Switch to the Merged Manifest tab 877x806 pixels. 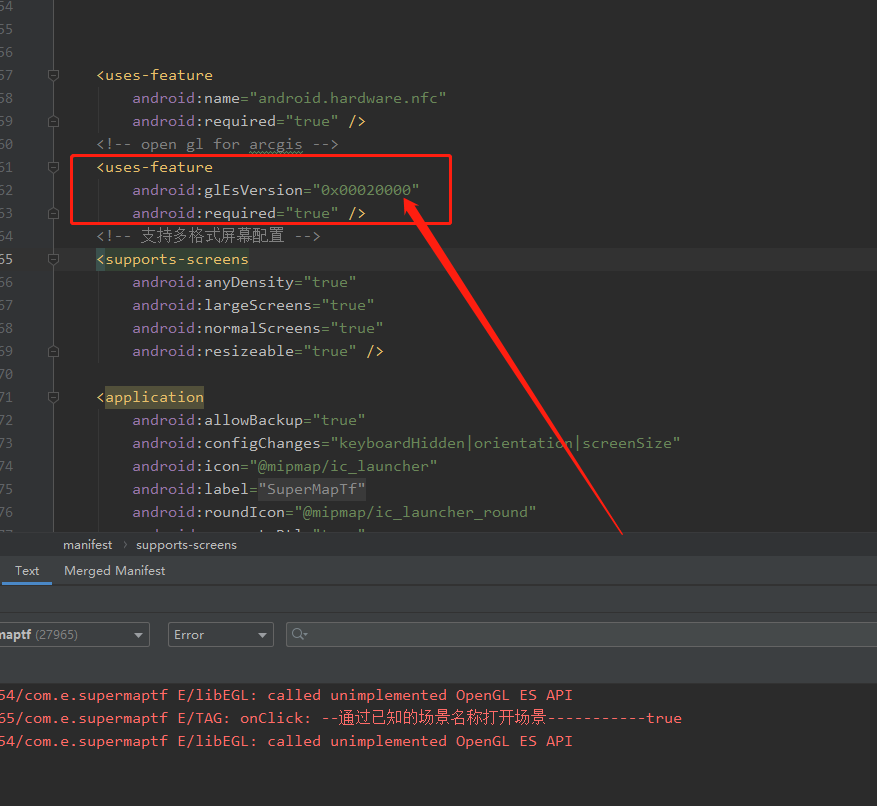115,571
